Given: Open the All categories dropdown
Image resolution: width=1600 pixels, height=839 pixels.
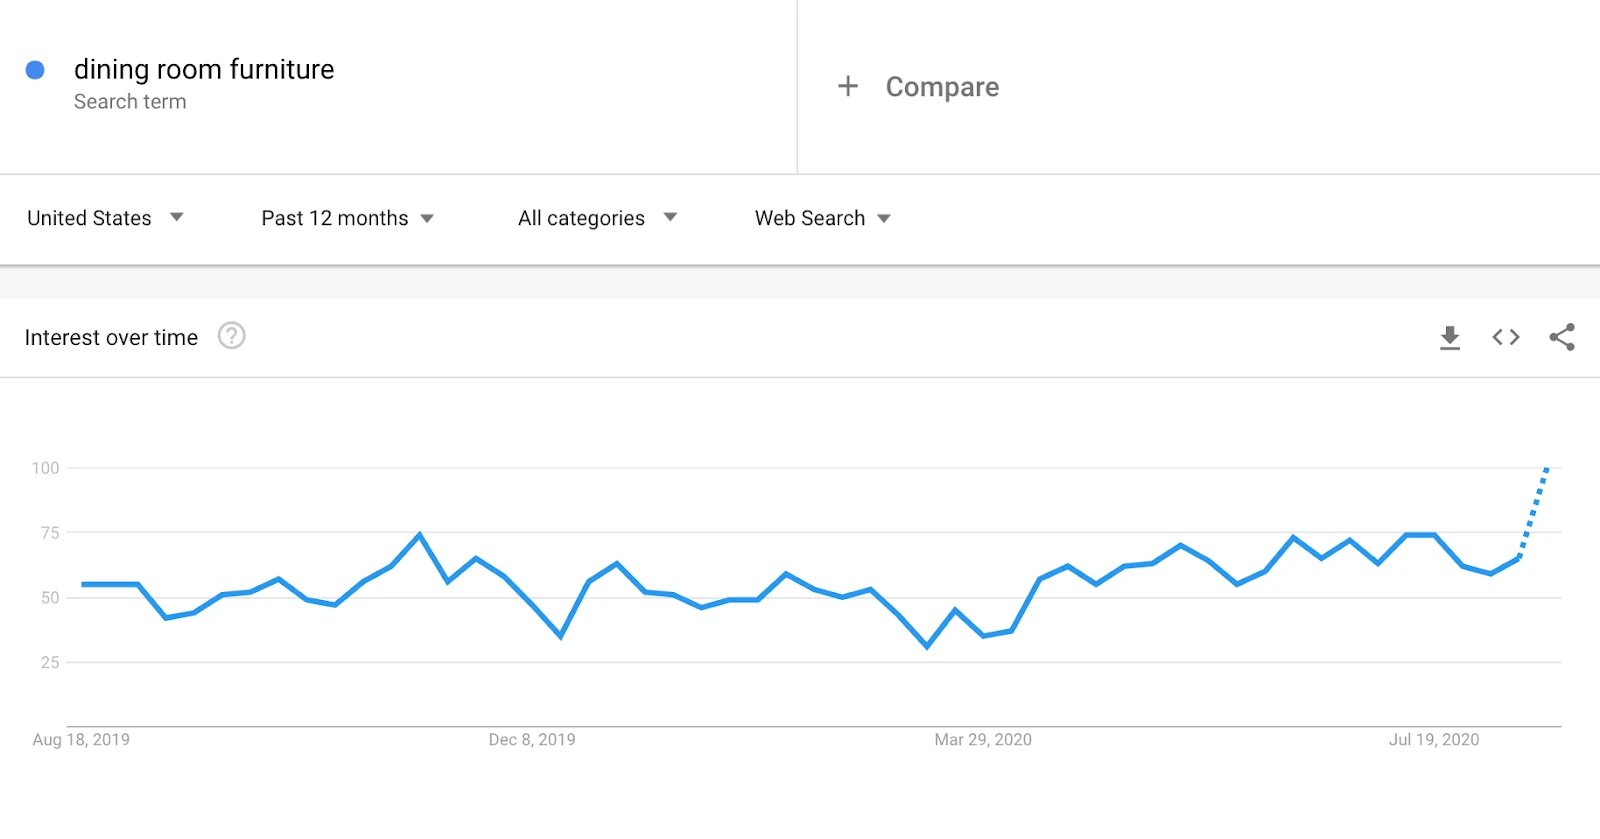Looking at the screenshot, I should pyautogui.click(x=597, y=218).
